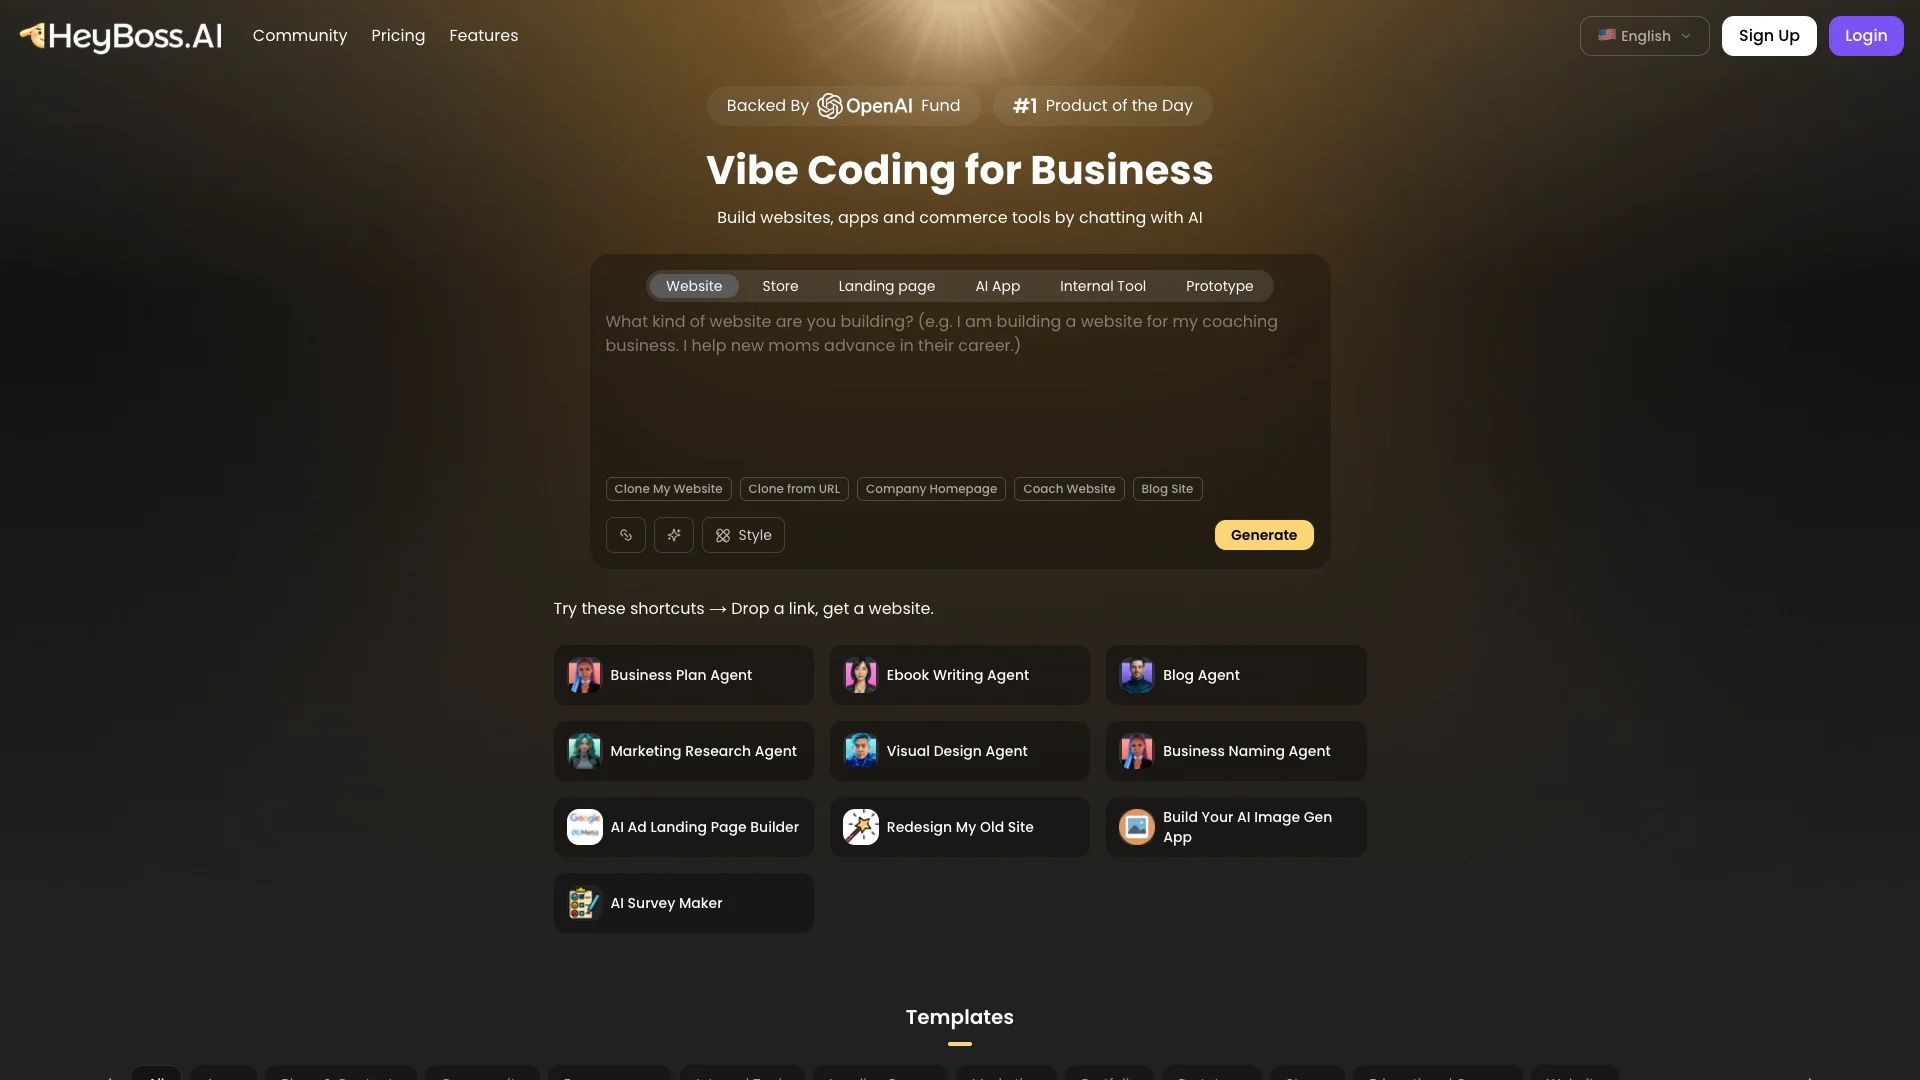Open Build Your AI Image Gen App
This screenshot has width=1920, height=1080.
tap(1236, 827)
